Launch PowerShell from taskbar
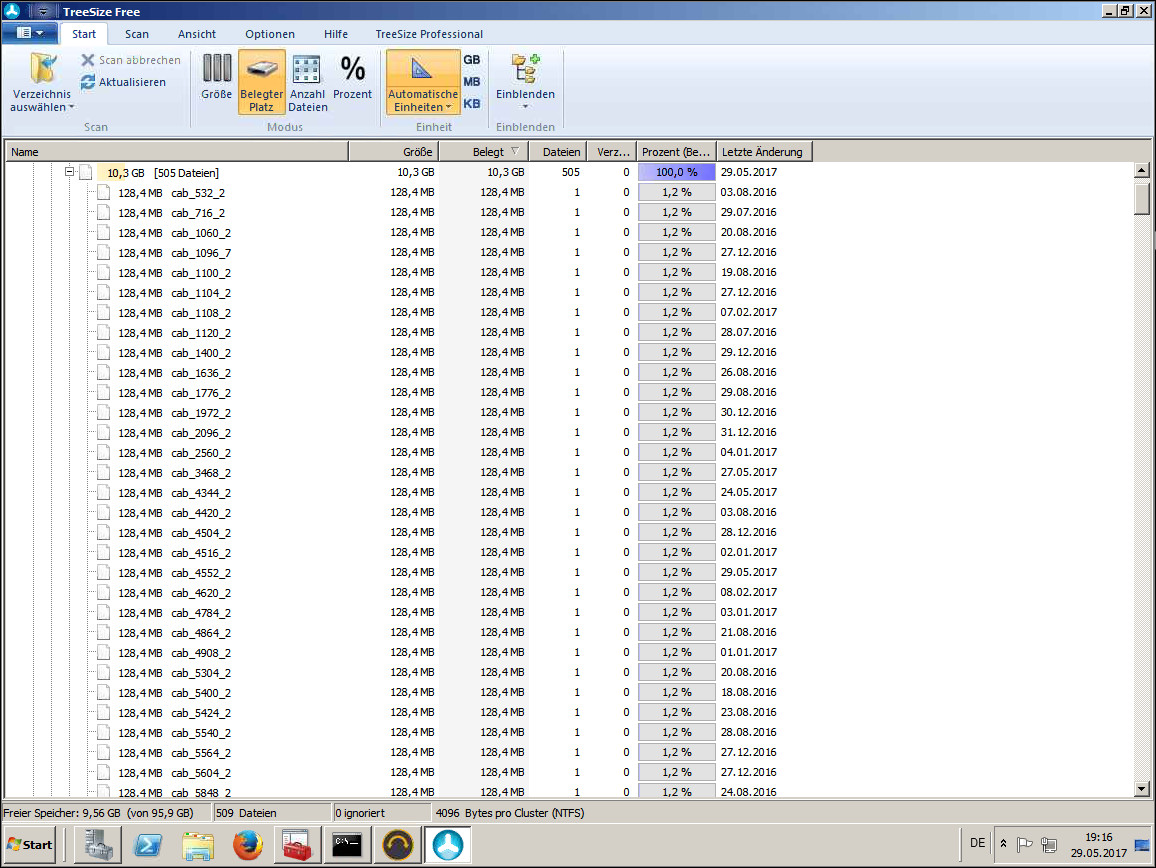1156x868 pixels. [x=148, y=845]
